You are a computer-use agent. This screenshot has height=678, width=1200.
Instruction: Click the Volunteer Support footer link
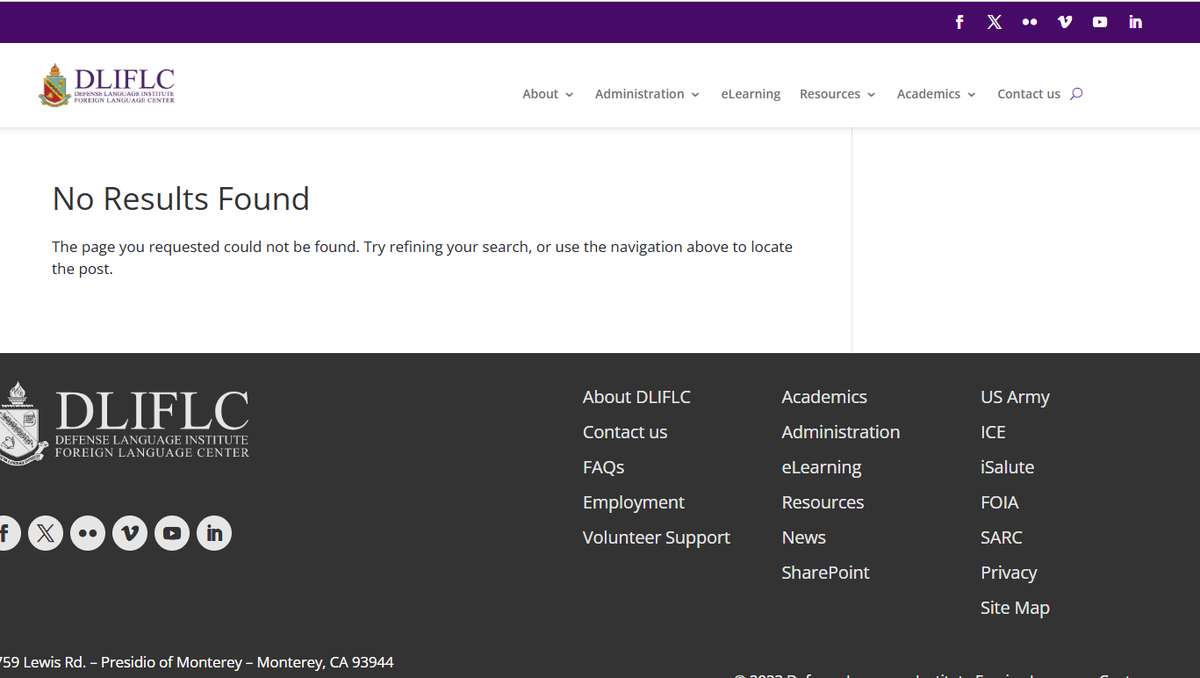tap(656, 537)
